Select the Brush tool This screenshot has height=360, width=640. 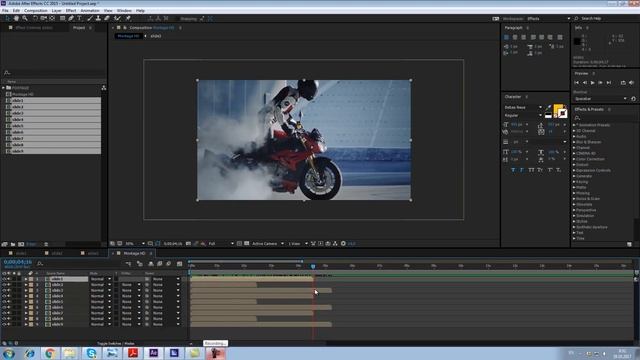[x=89, y=18]
